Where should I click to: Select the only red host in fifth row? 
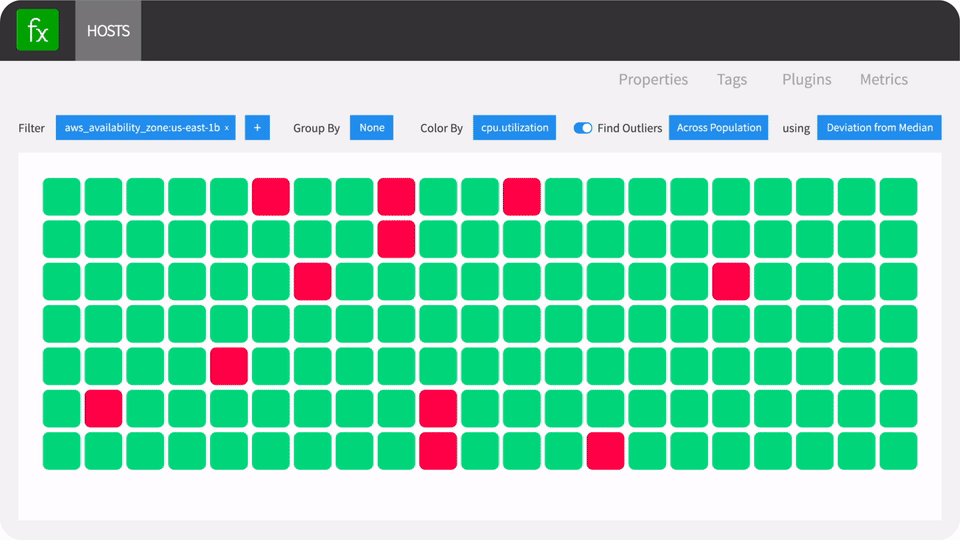229,366
